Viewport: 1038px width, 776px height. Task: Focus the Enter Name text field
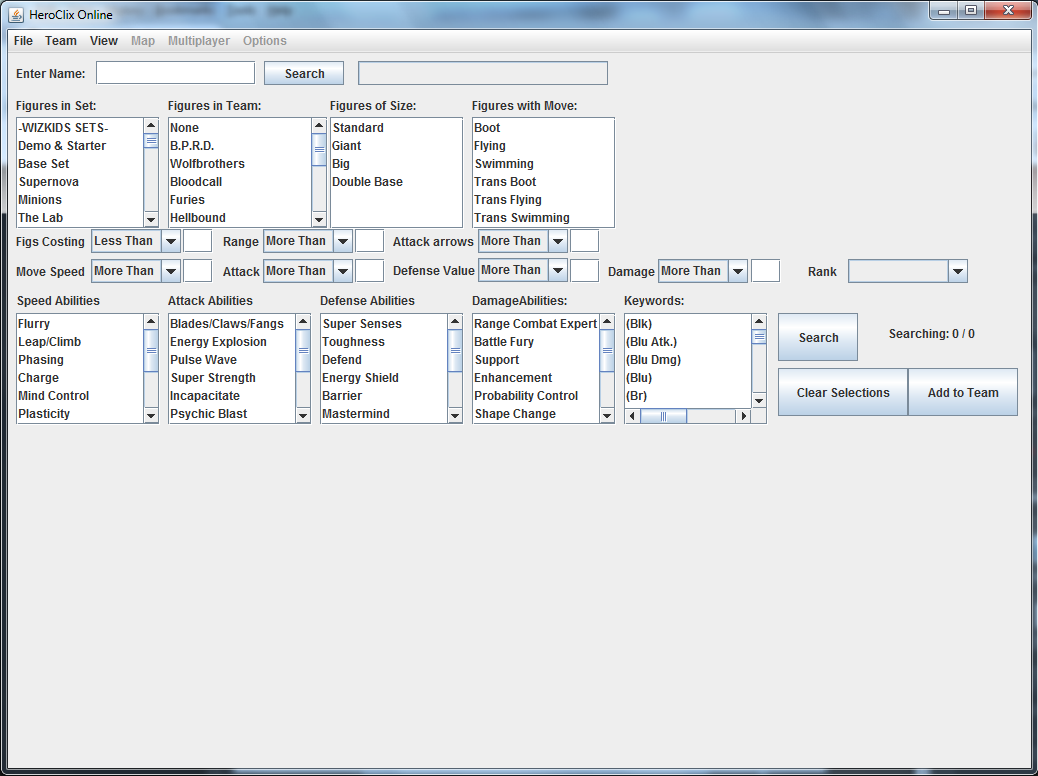coord(175,73)
